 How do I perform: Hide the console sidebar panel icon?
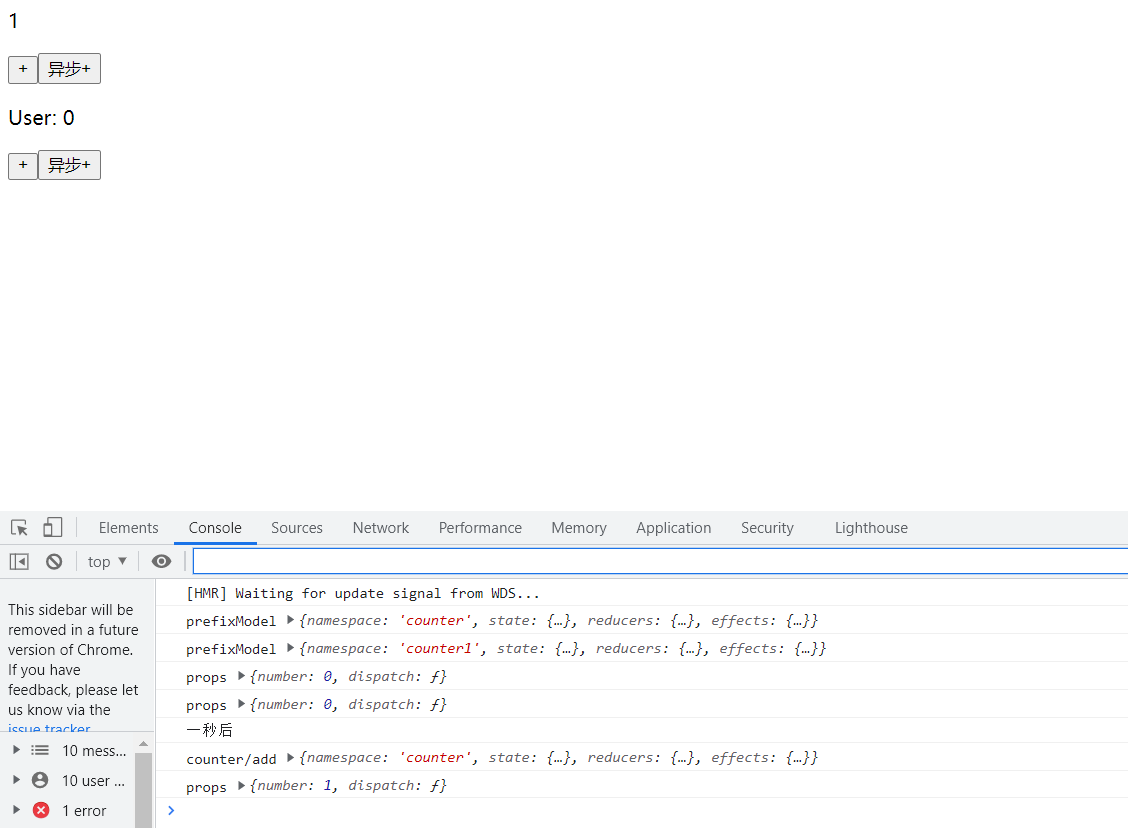[x=19, y=562]
